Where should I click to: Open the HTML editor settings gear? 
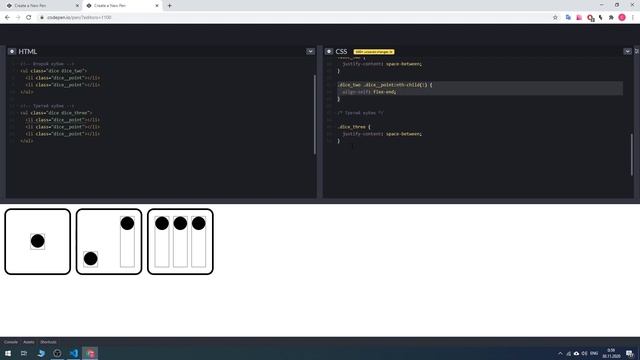coord(12,51)
